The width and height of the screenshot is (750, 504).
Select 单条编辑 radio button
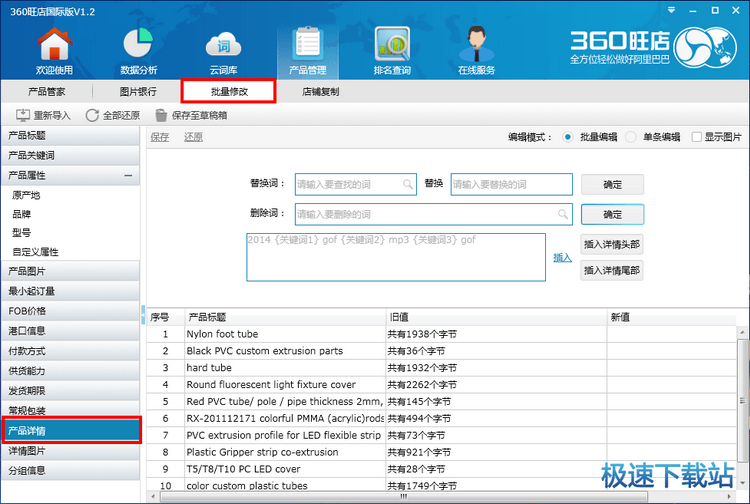click(x=630, y=137)
